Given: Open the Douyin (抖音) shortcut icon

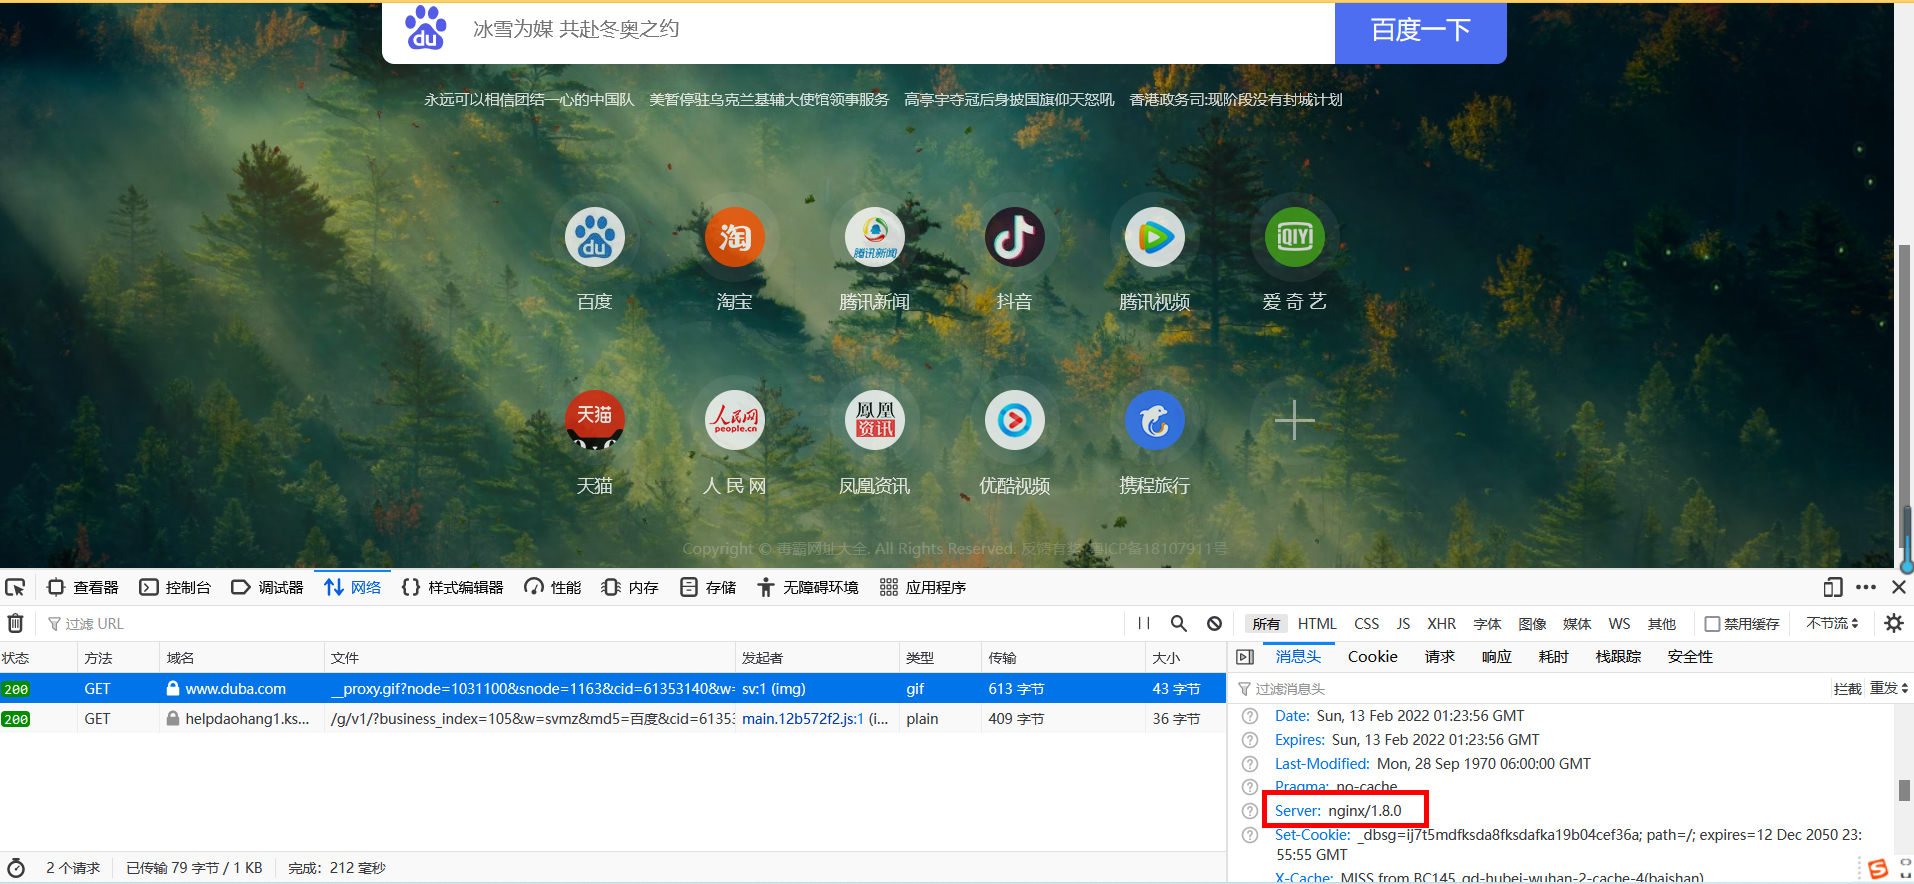Looking at the screenshot, I should click(x=1015, y=238).
